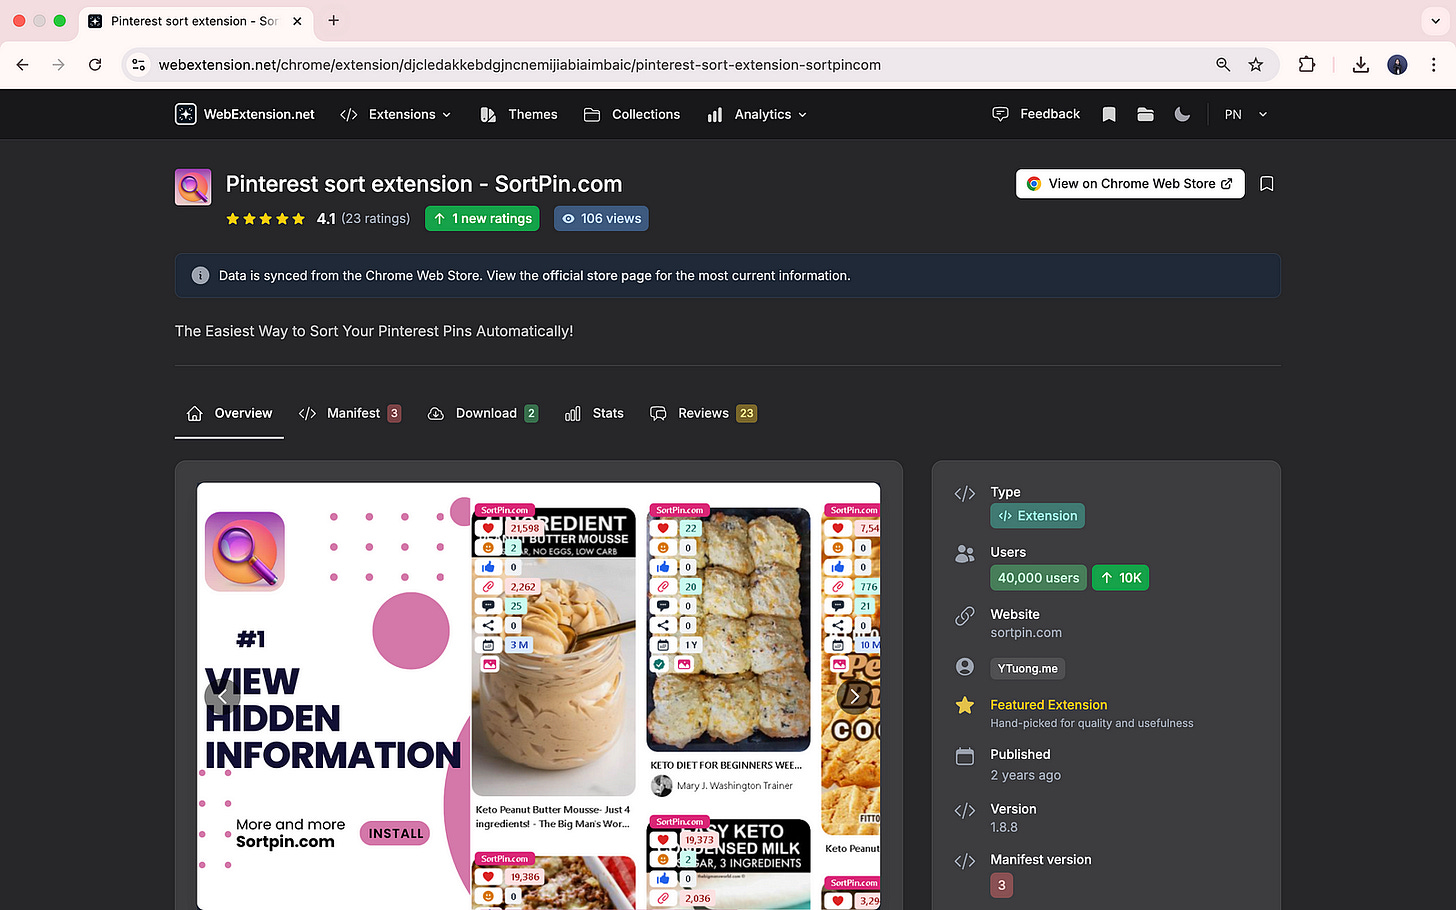Viewport: 1456px width, 910px height.
Task: Open the PN language dropdown
Action: [1246, 114]
